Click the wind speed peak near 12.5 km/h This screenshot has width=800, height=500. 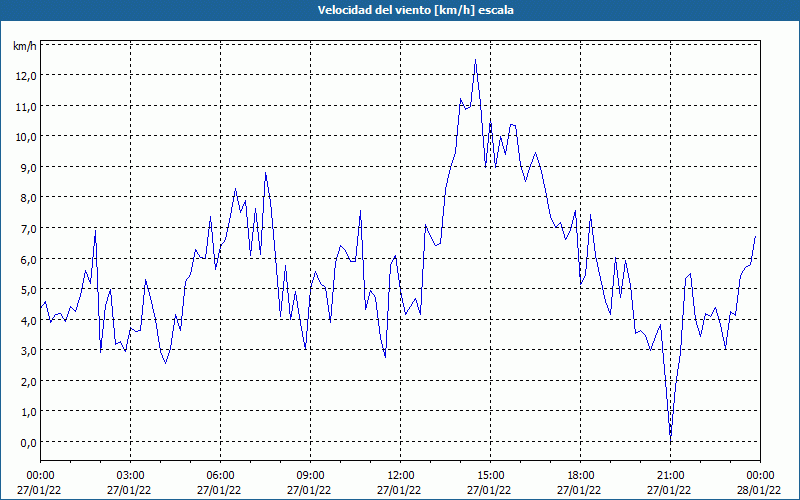coord(476,60)
